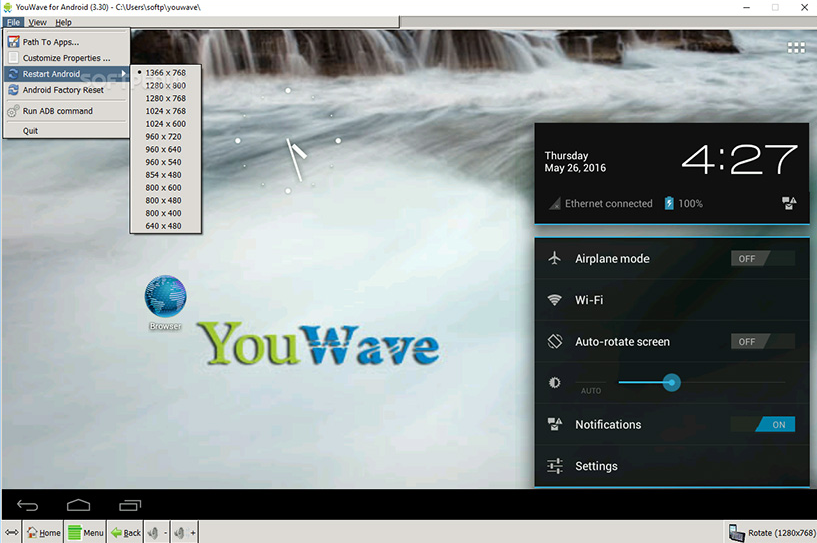The height and width of the screenshot is (543, 817).
Task: Click Rotate (1280x768) button
Action: click(771, 533)
